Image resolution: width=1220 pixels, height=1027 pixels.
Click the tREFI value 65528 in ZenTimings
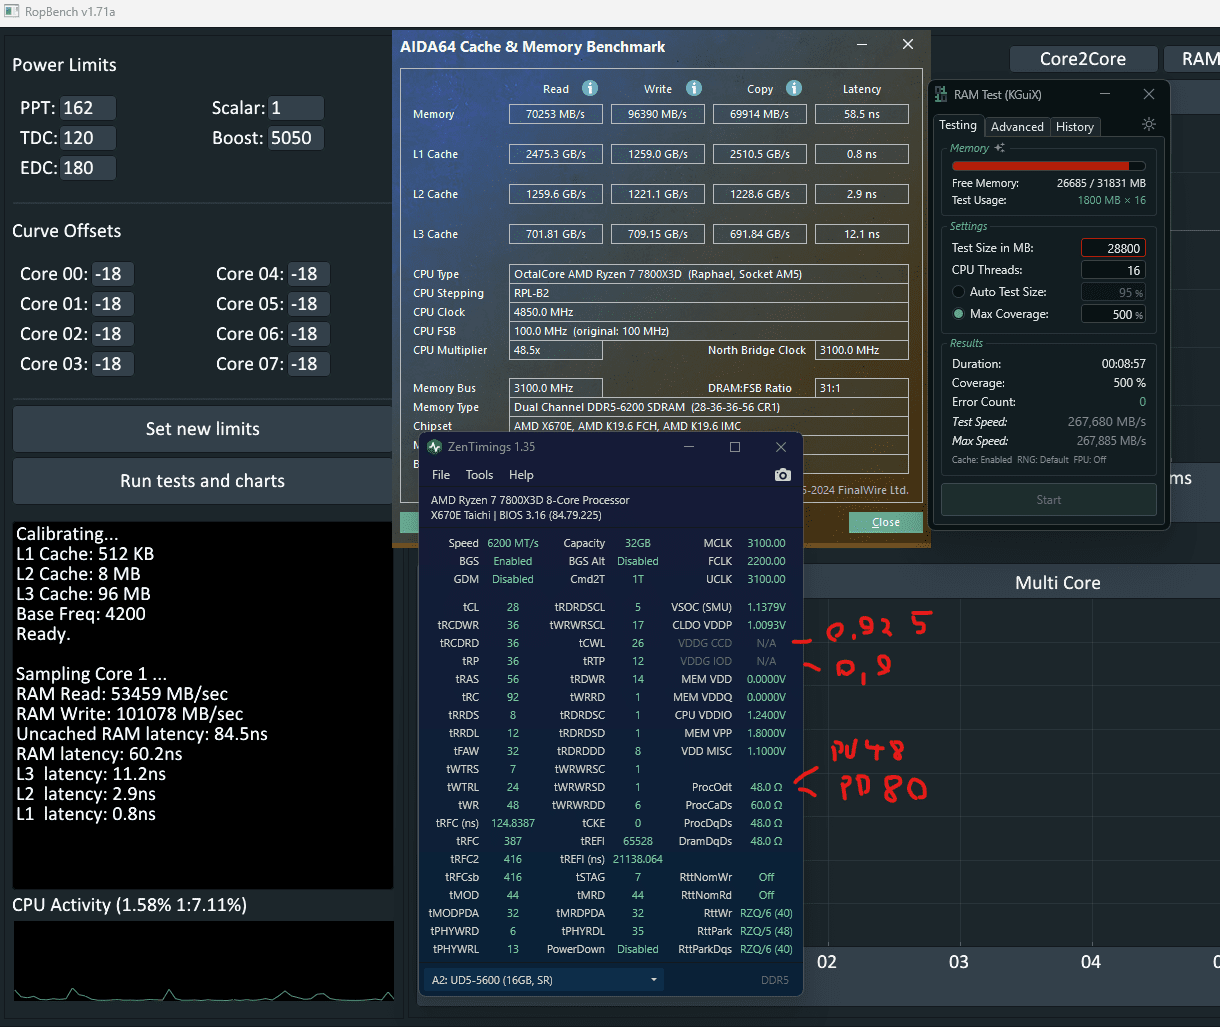[x=637, y=841]
